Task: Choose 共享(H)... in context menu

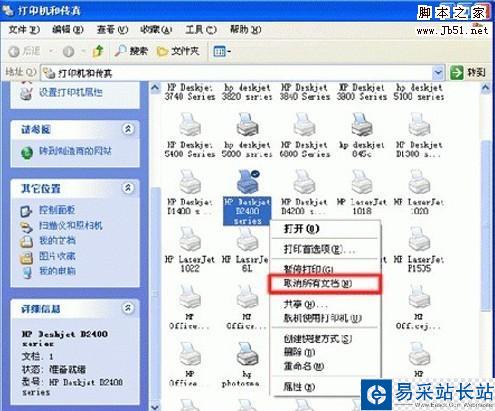Action: pos(325,304)
